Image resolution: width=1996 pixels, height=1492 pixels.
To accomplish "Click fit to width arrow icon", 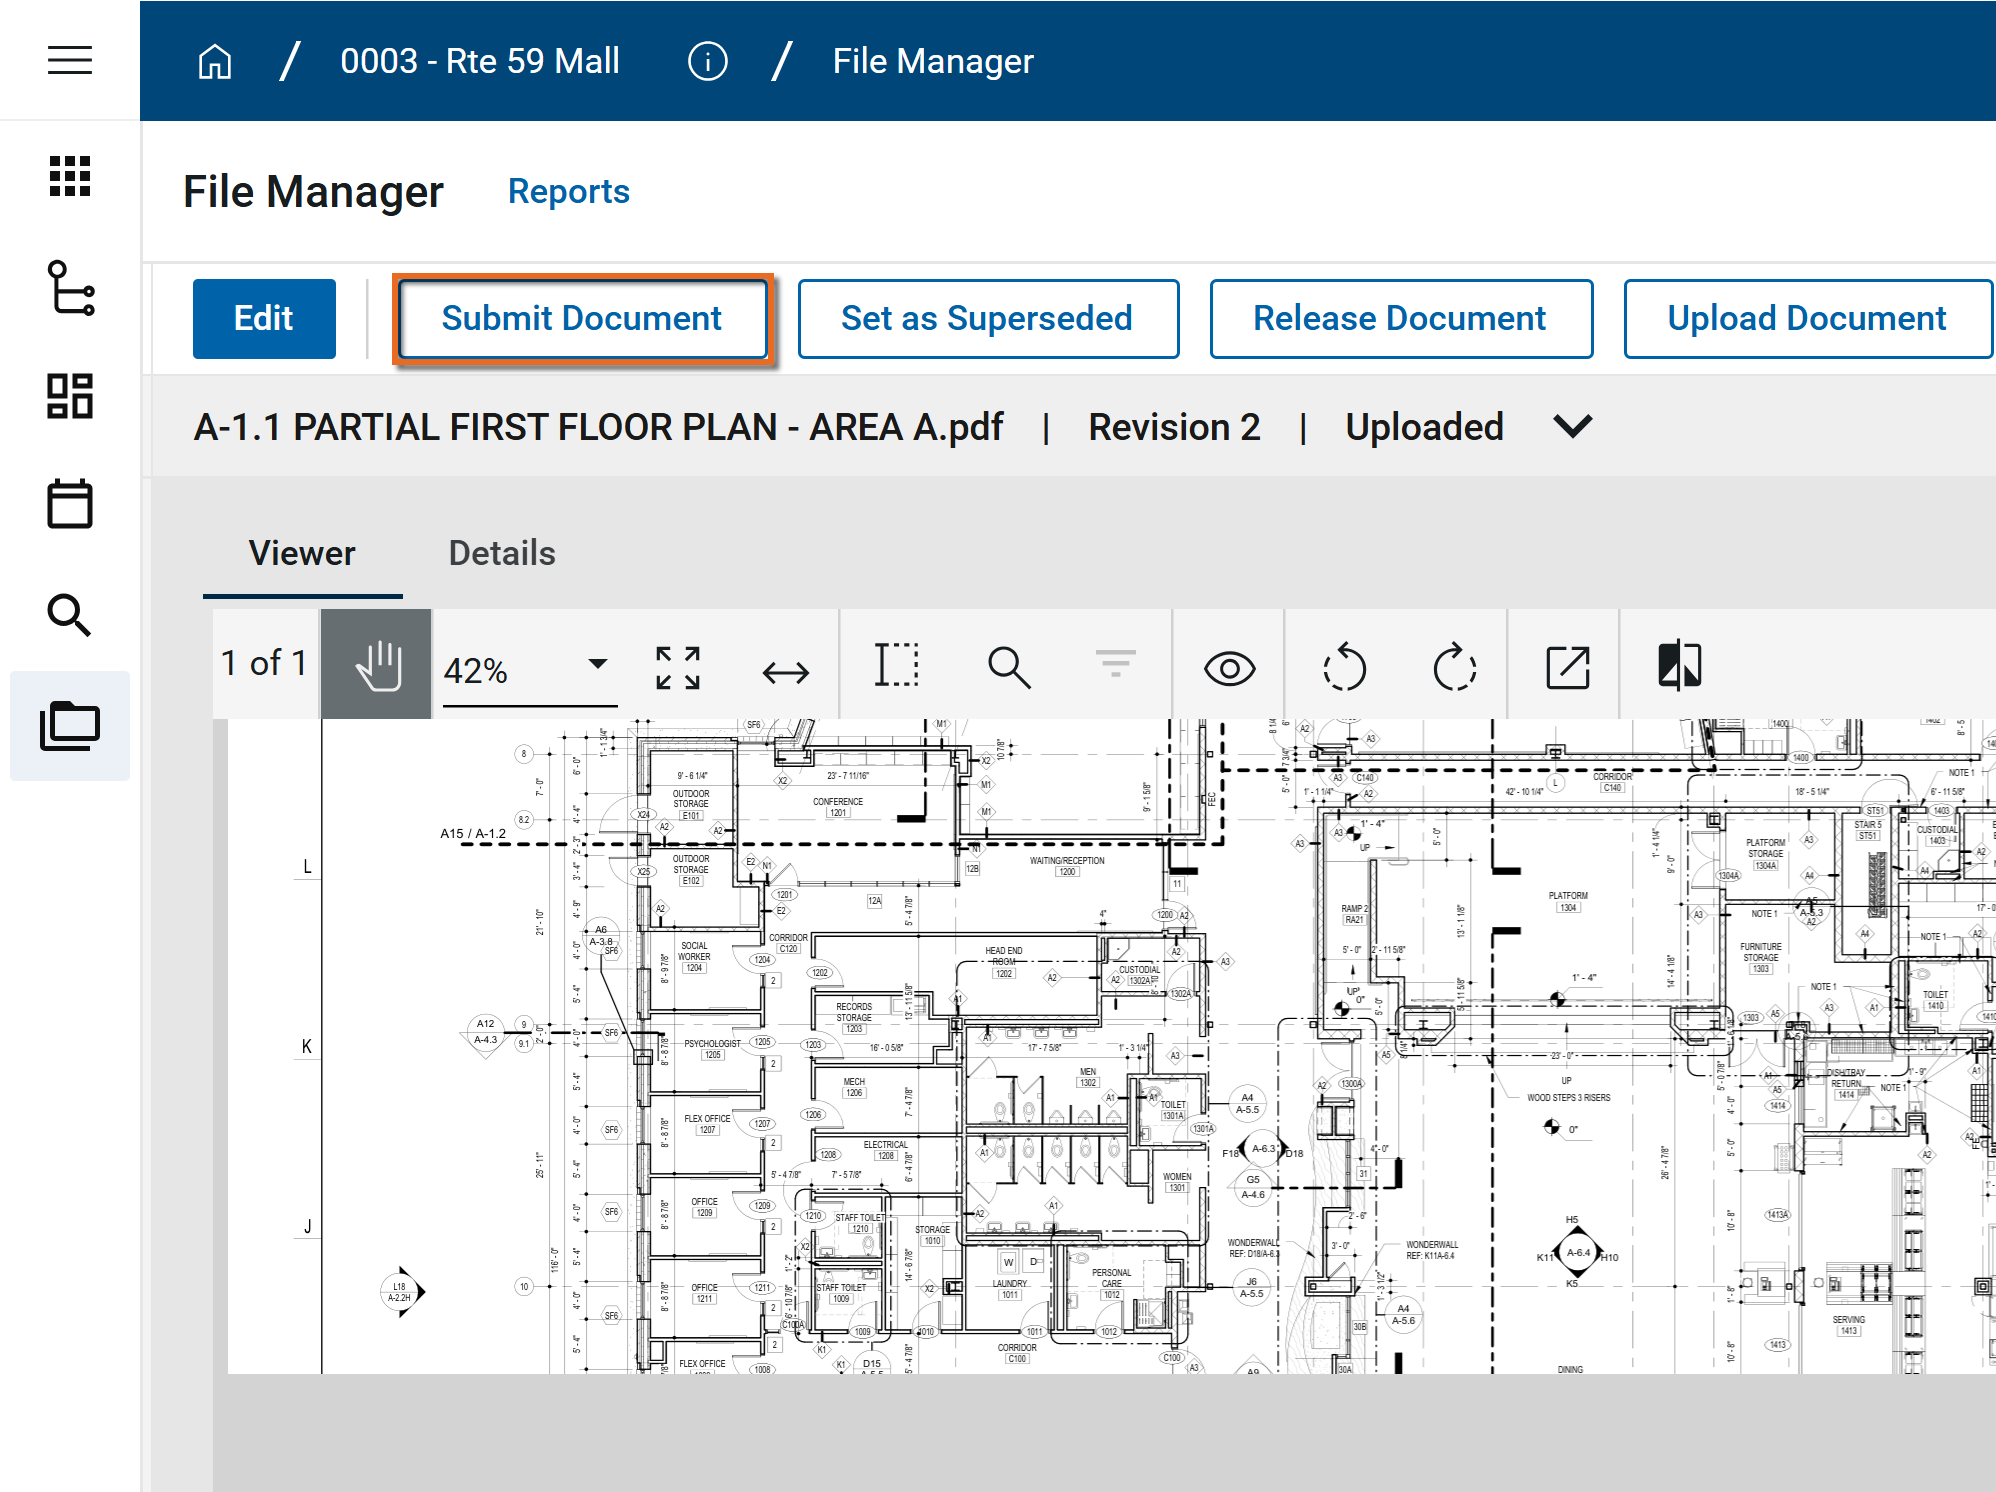I will click(x=785, y=672).
